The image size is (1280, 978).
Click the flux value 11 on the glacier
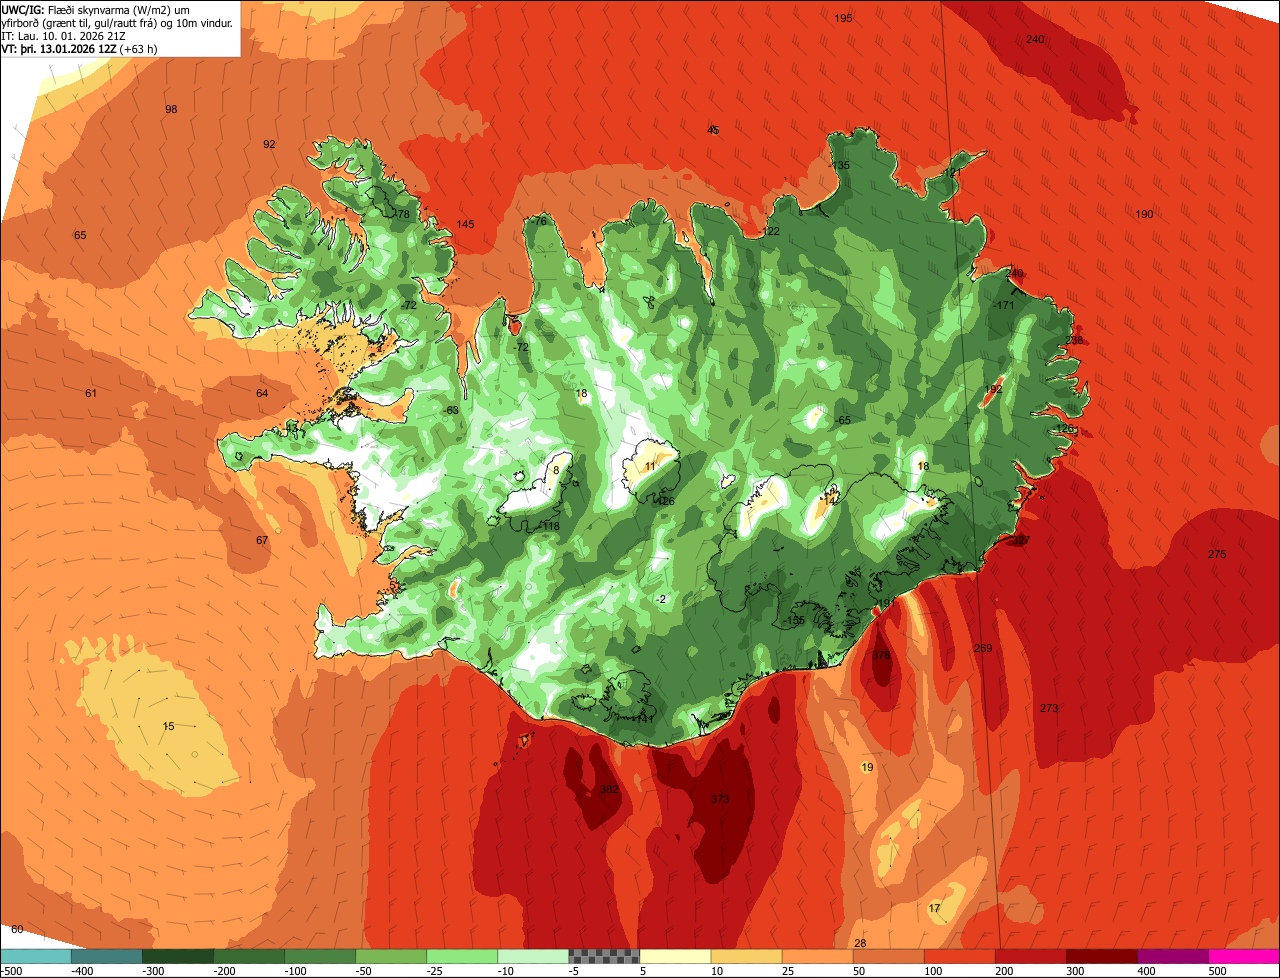pos(650,466)
